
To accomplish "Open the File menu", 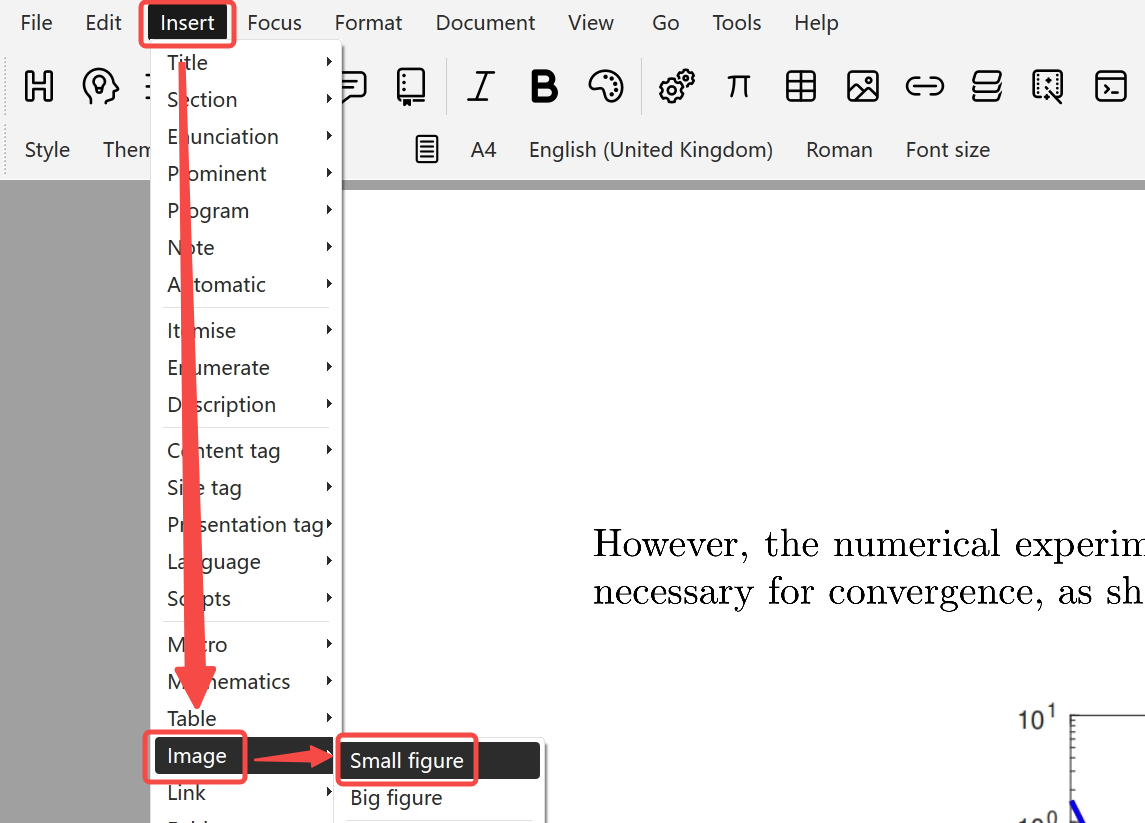I will pyautogui.click(x=37, y=23).
